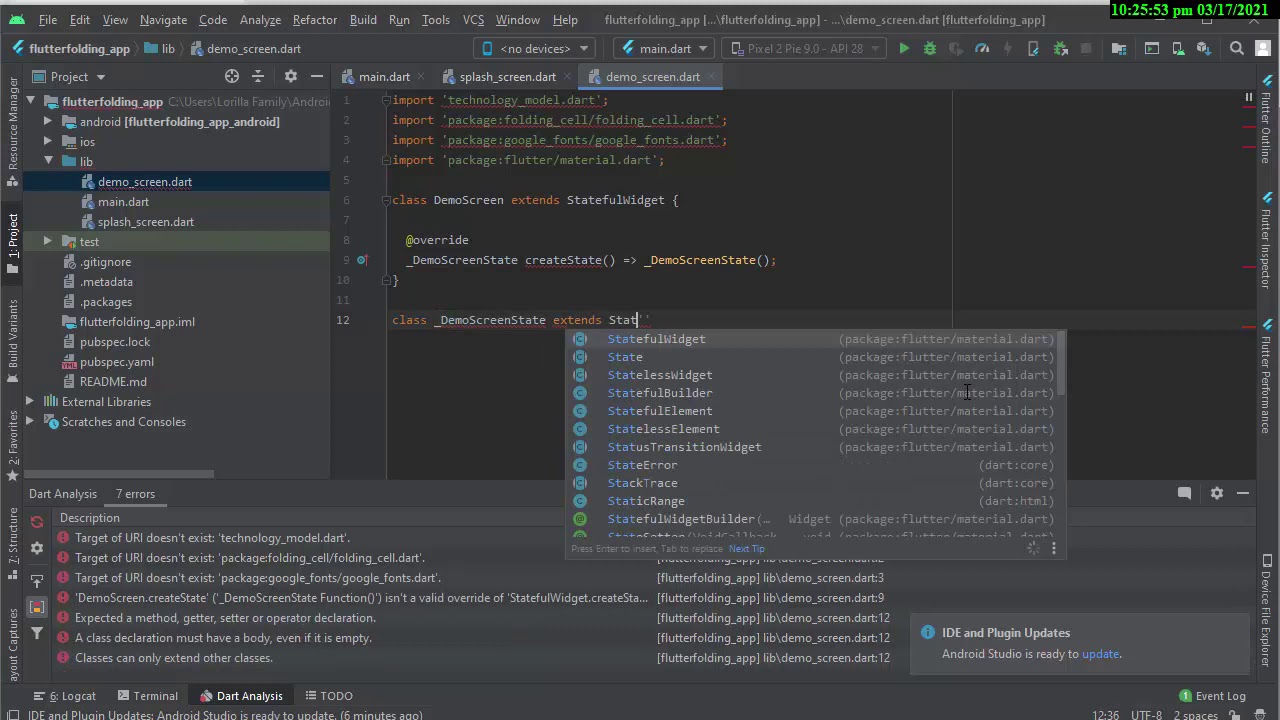
Task: Click Next Tip link in completion popup
Action: click(x=746, y=548)
